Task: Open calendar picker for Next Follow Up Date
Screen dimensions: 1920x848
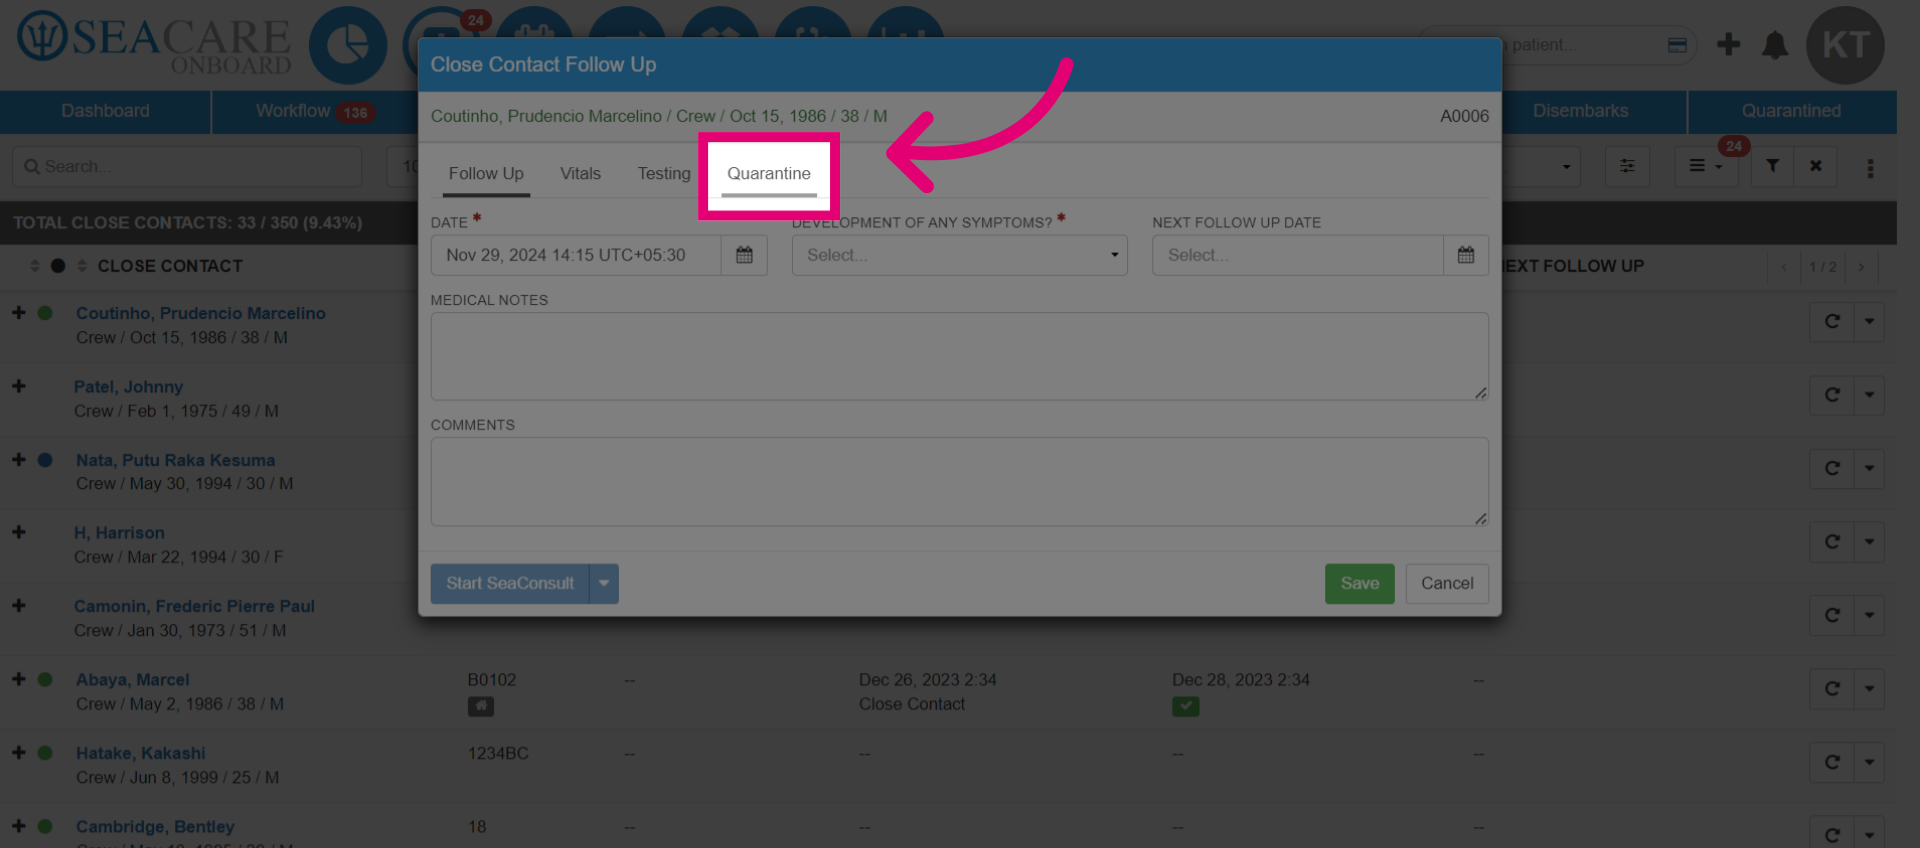Action: point(1465,255)
